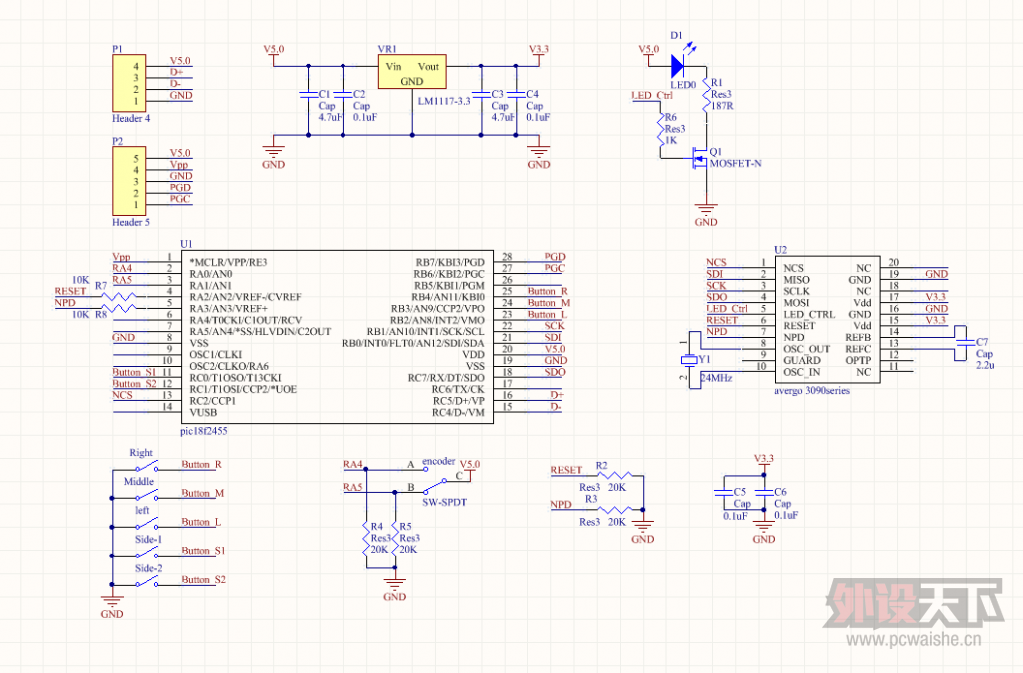The height and width of the screenshot is (673, 1023).
Task: Click the RA5 net label at encoder B
Action: (x=353, y=487)
